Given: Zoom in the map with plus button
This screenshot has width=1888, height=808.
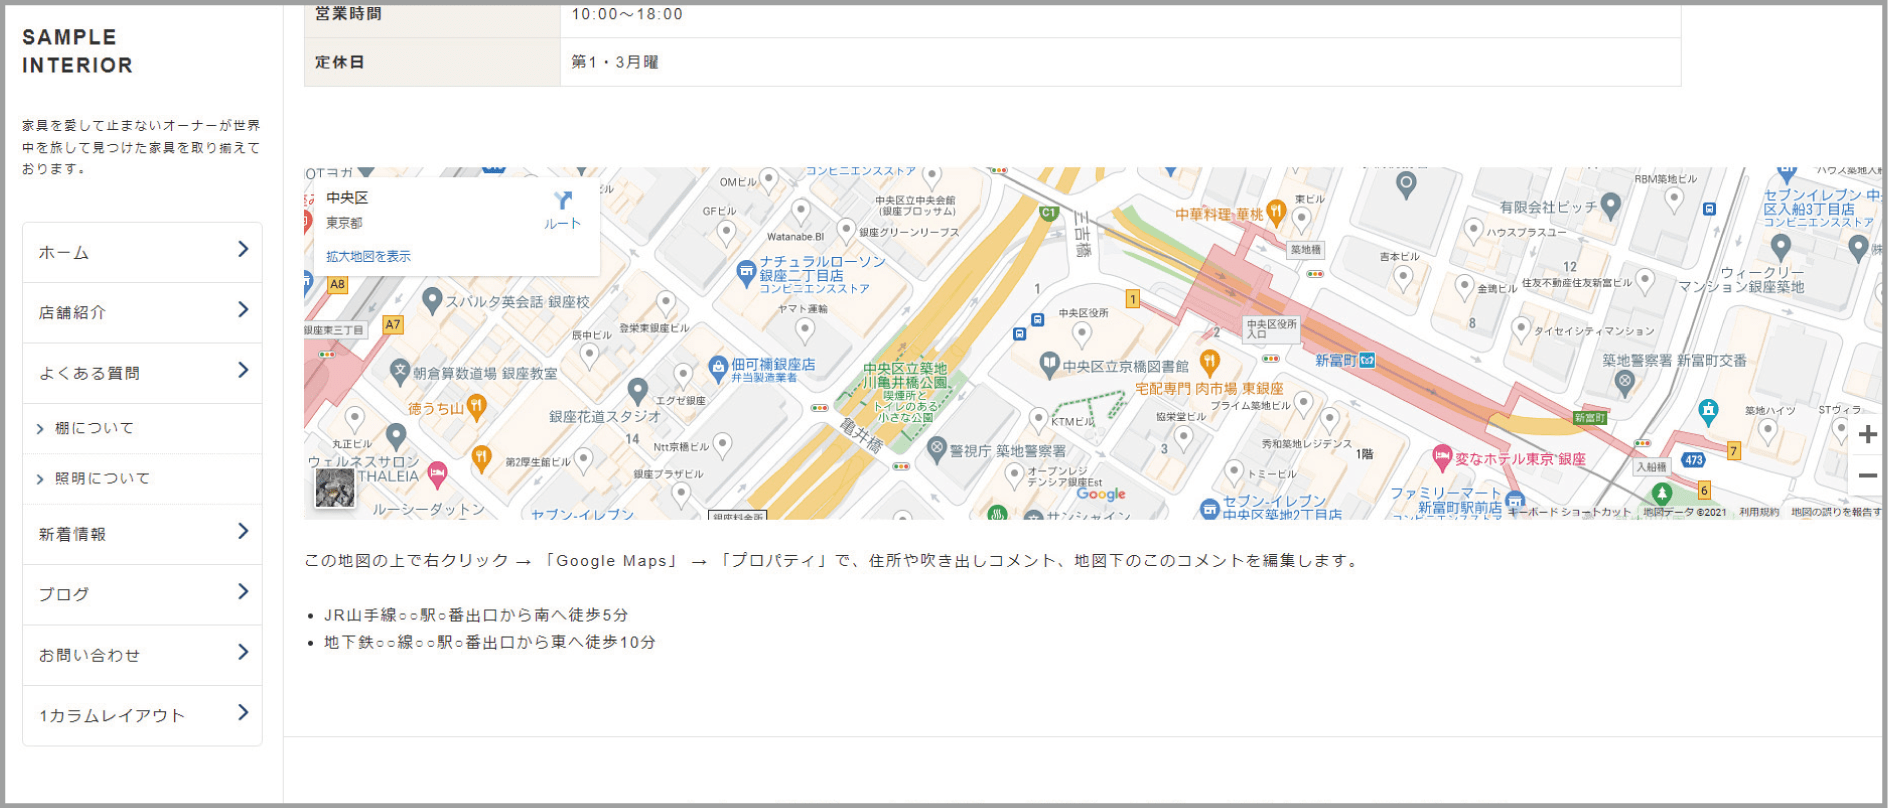Looking at the screenshot, I should (x=1867, y=435).
